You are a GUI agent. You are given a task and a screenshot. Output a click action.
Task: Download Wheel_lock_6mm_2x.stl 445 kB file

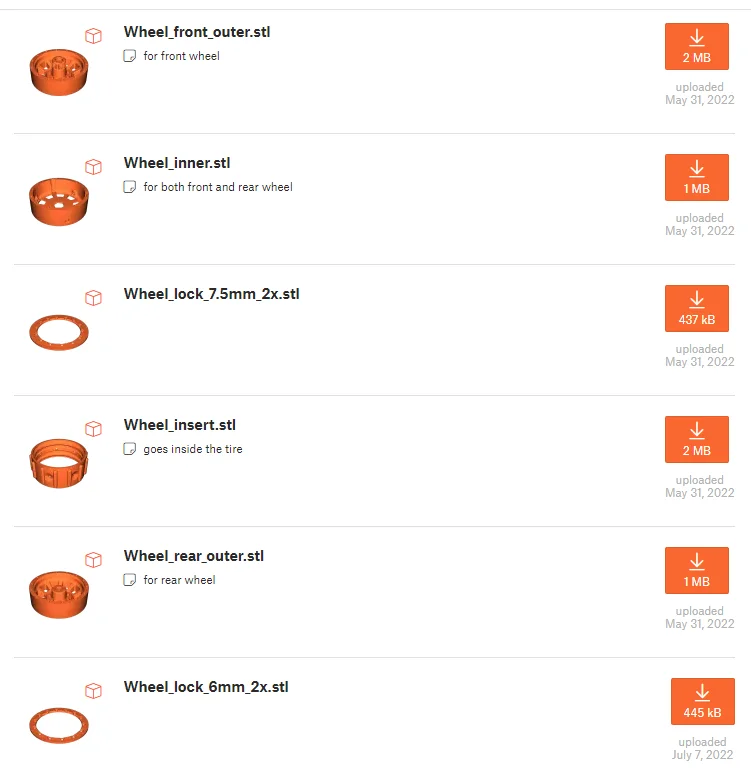point(702,702)
